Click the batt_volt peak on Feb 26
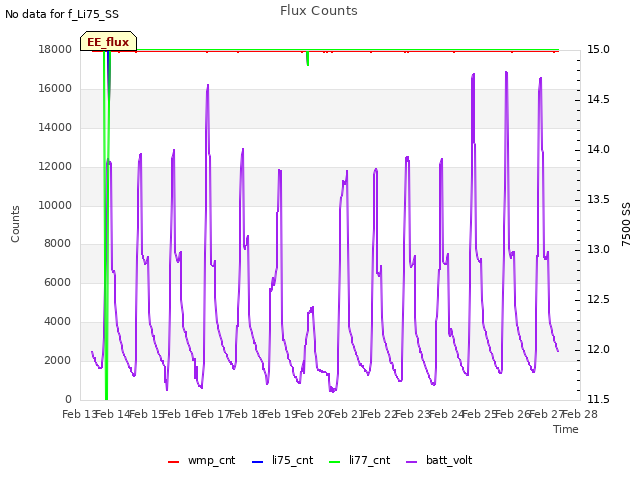 click(507, 72)
